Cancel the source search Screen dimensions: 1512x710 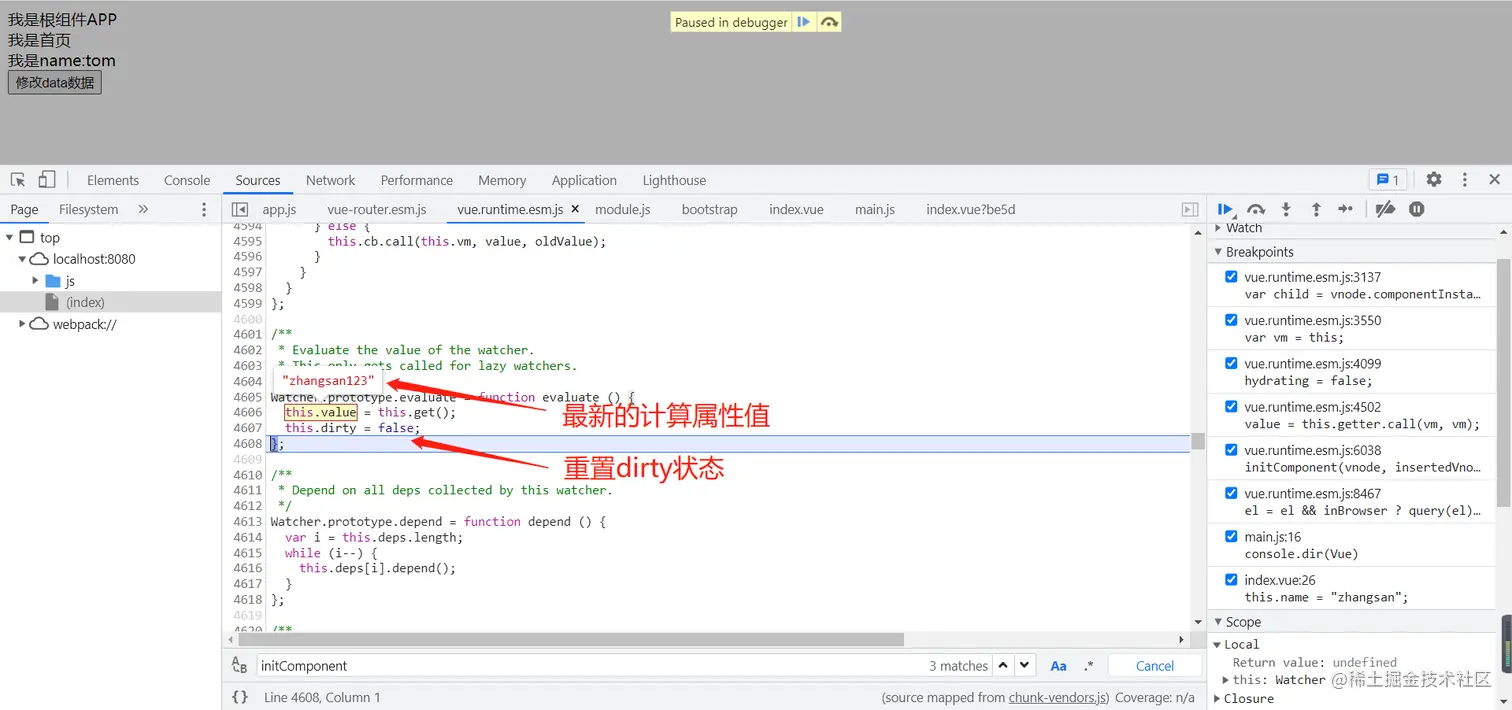1155,666
